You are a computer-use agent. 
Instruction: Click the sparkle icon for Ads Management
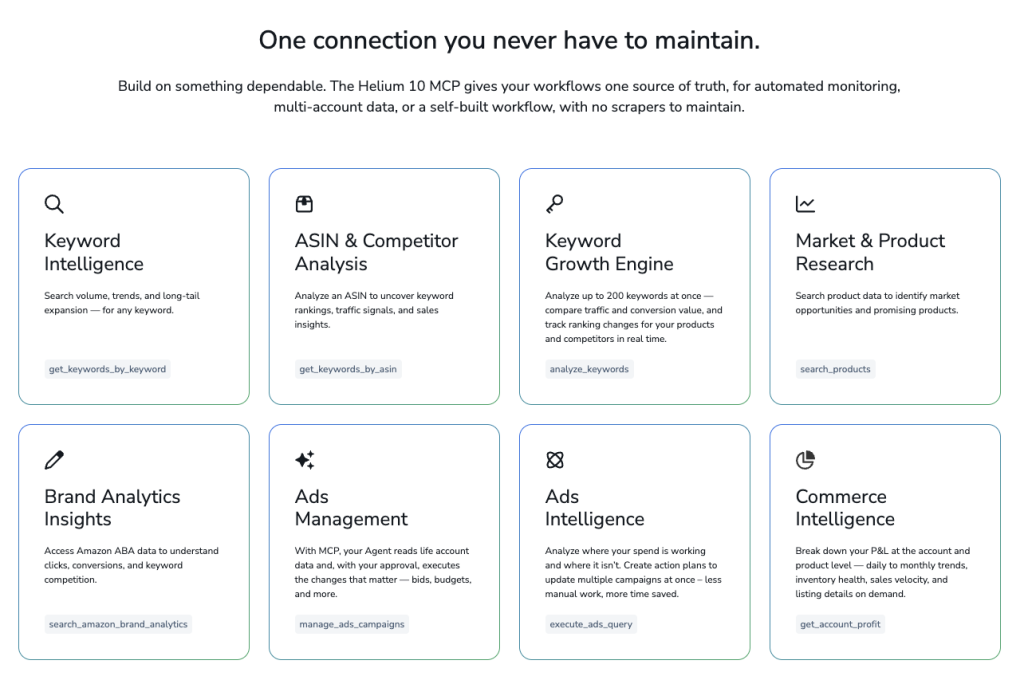[304, 460]
